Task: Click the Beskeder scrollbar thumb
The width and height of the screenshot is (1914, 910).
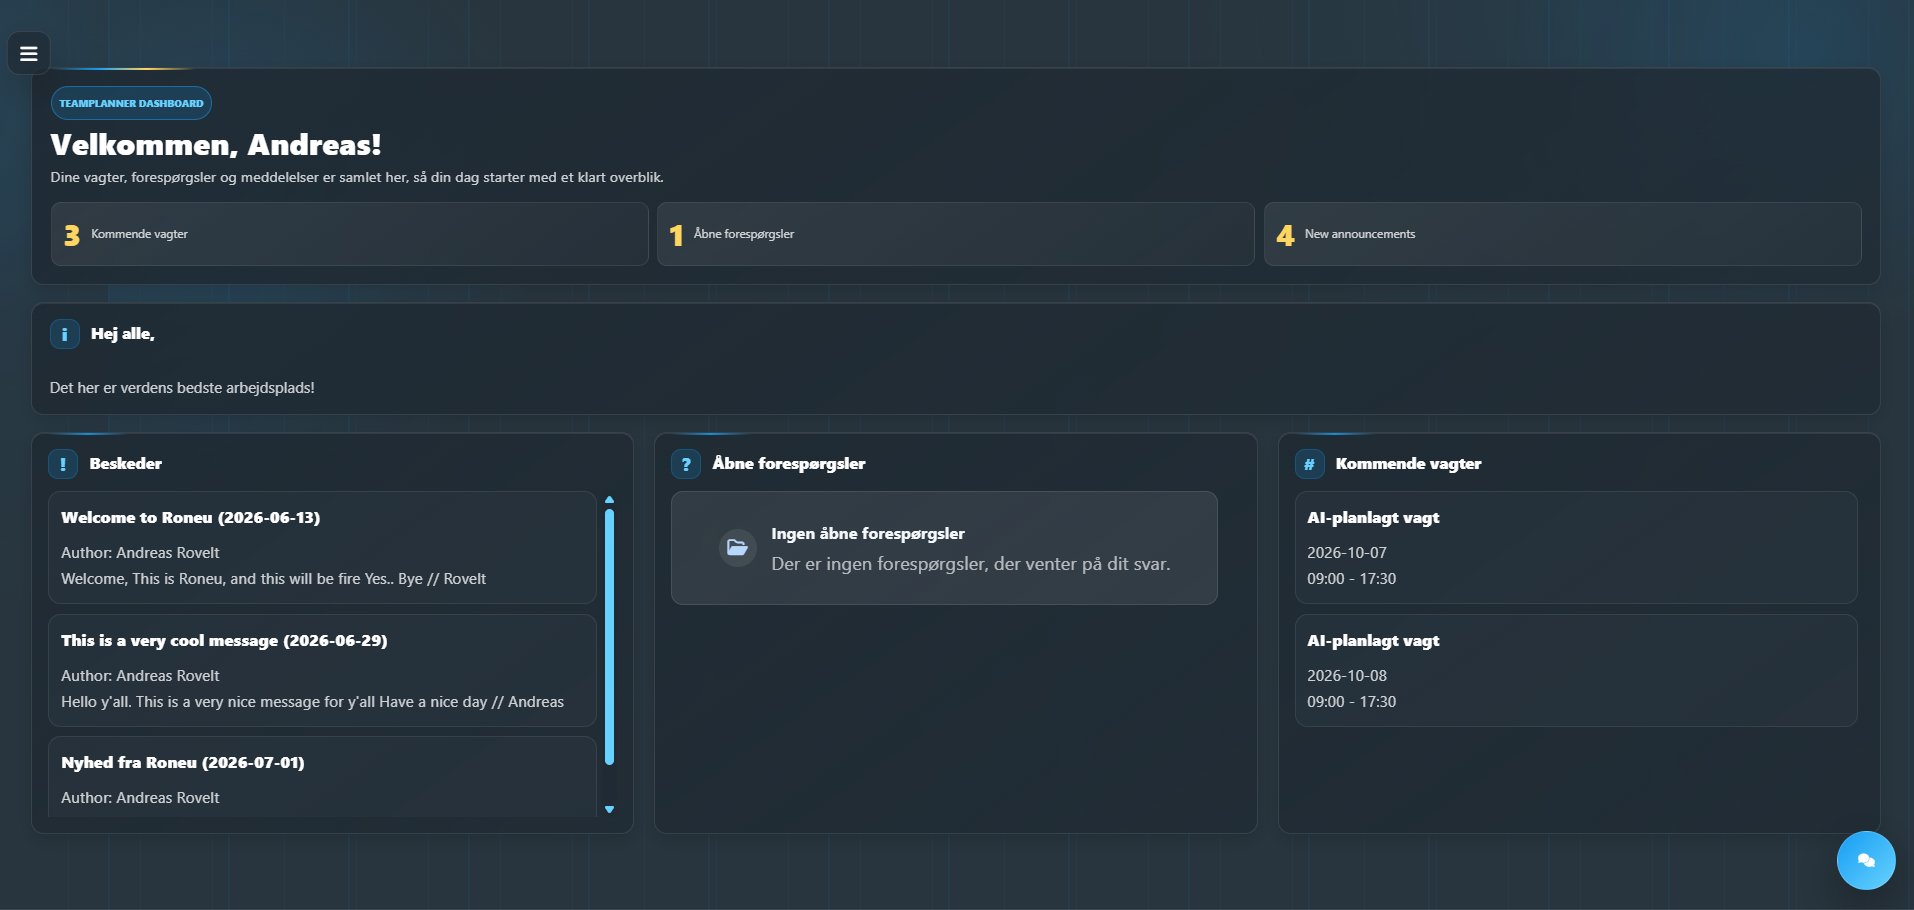Action: coord(609,637)
